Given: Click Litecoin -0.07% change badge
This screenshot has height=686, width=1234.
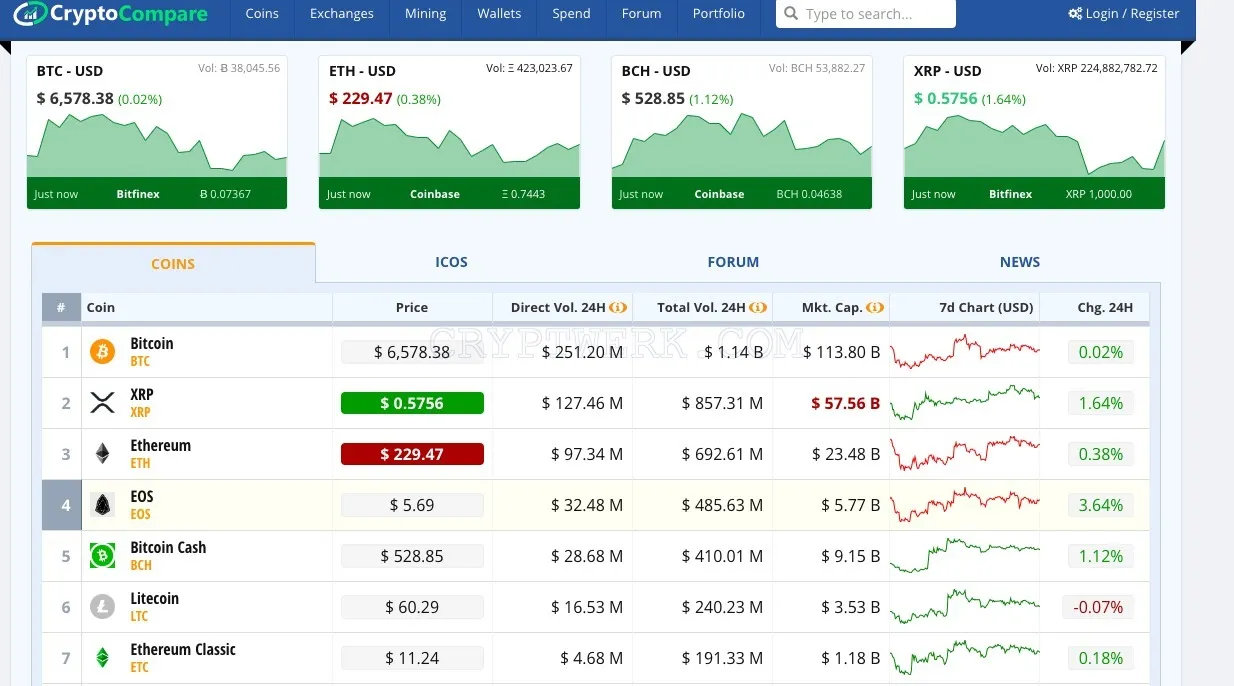Looking at the screenshot, I should (x=1098, y=607).
